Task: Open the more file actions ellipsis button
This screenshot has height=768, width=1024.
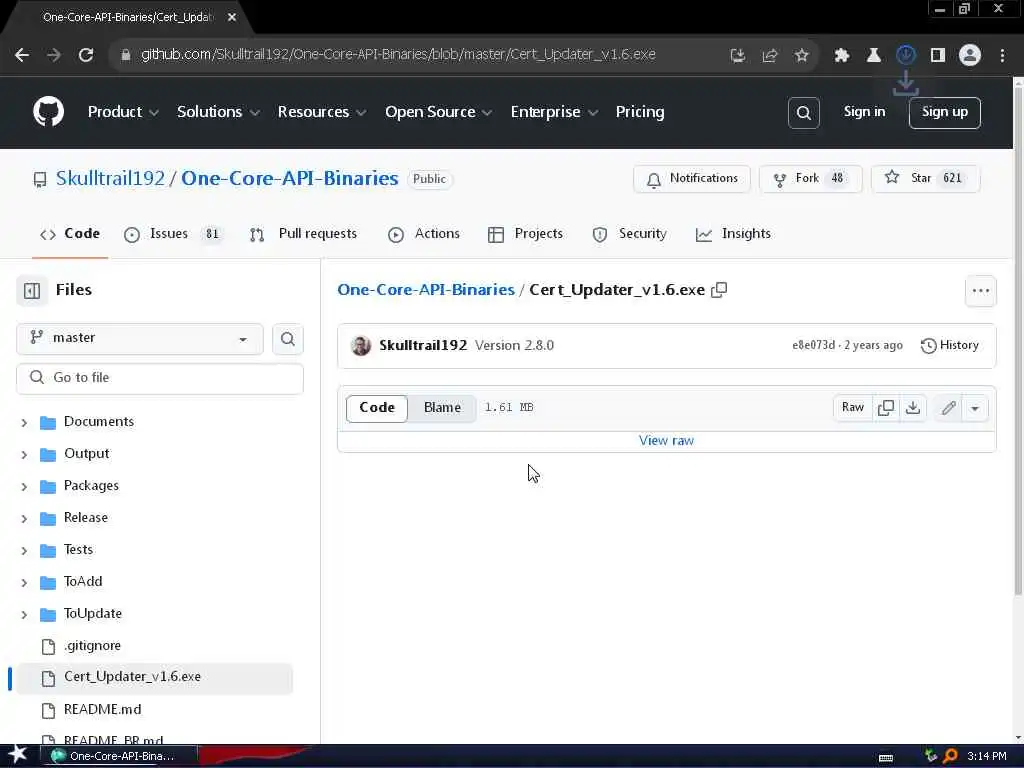Action: click(980, 291)
